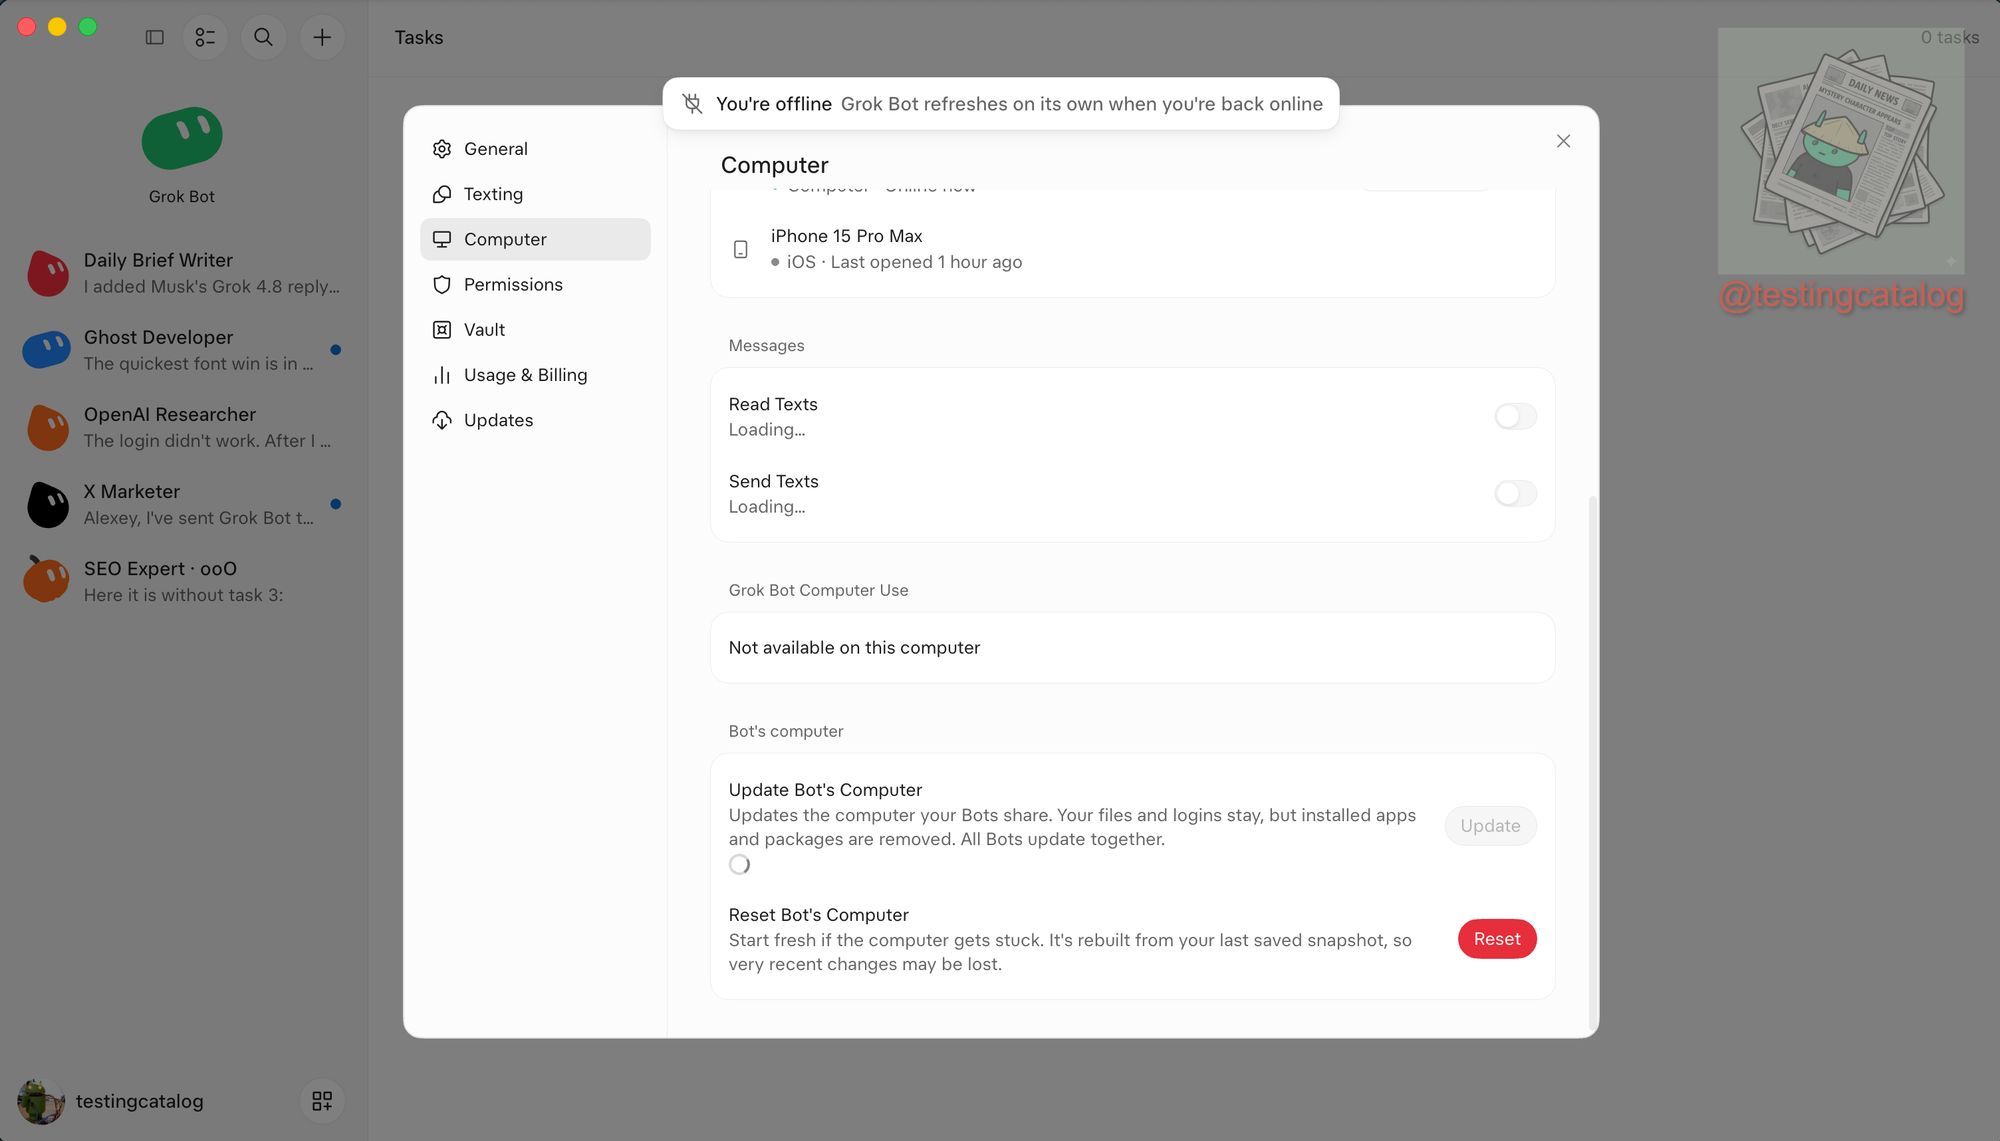Click the testingcatalog username
Image resolution: width=2000 pixels, height=1141 pixels.
coord(140,1101)
